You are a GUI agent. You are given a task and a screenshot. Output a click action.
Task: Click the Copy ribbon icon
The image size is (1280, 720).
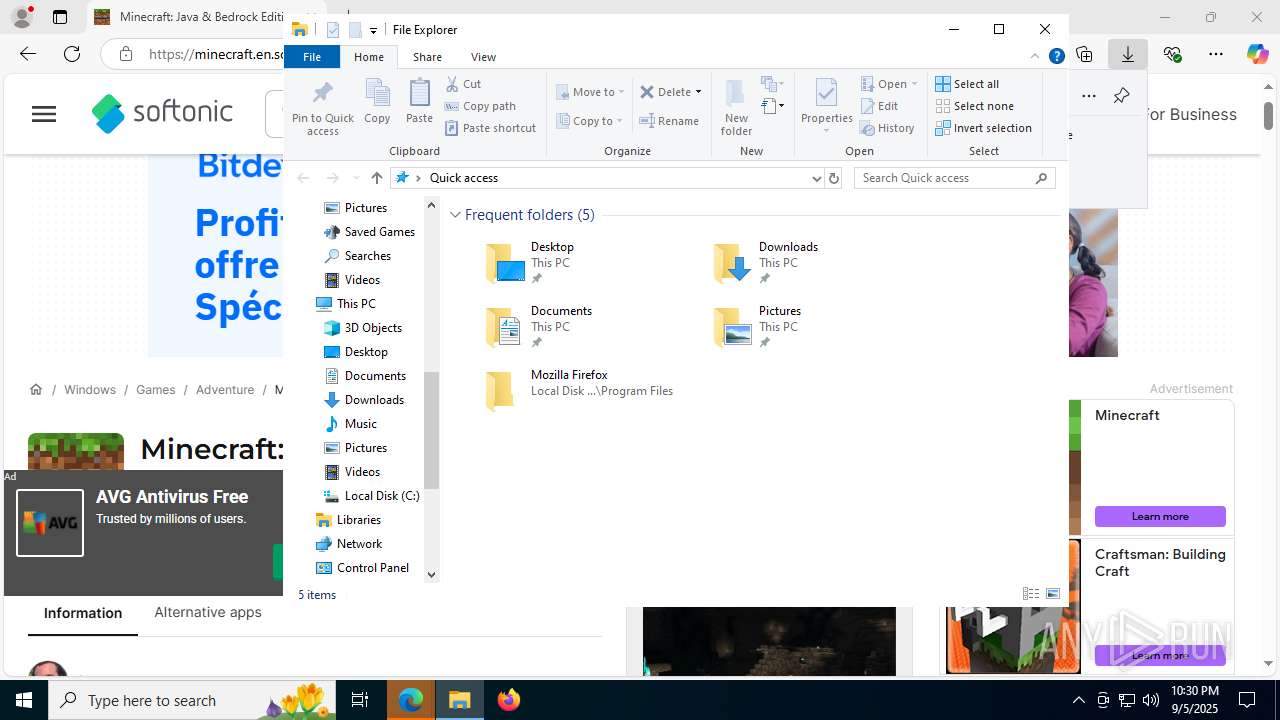pos(377,101)
